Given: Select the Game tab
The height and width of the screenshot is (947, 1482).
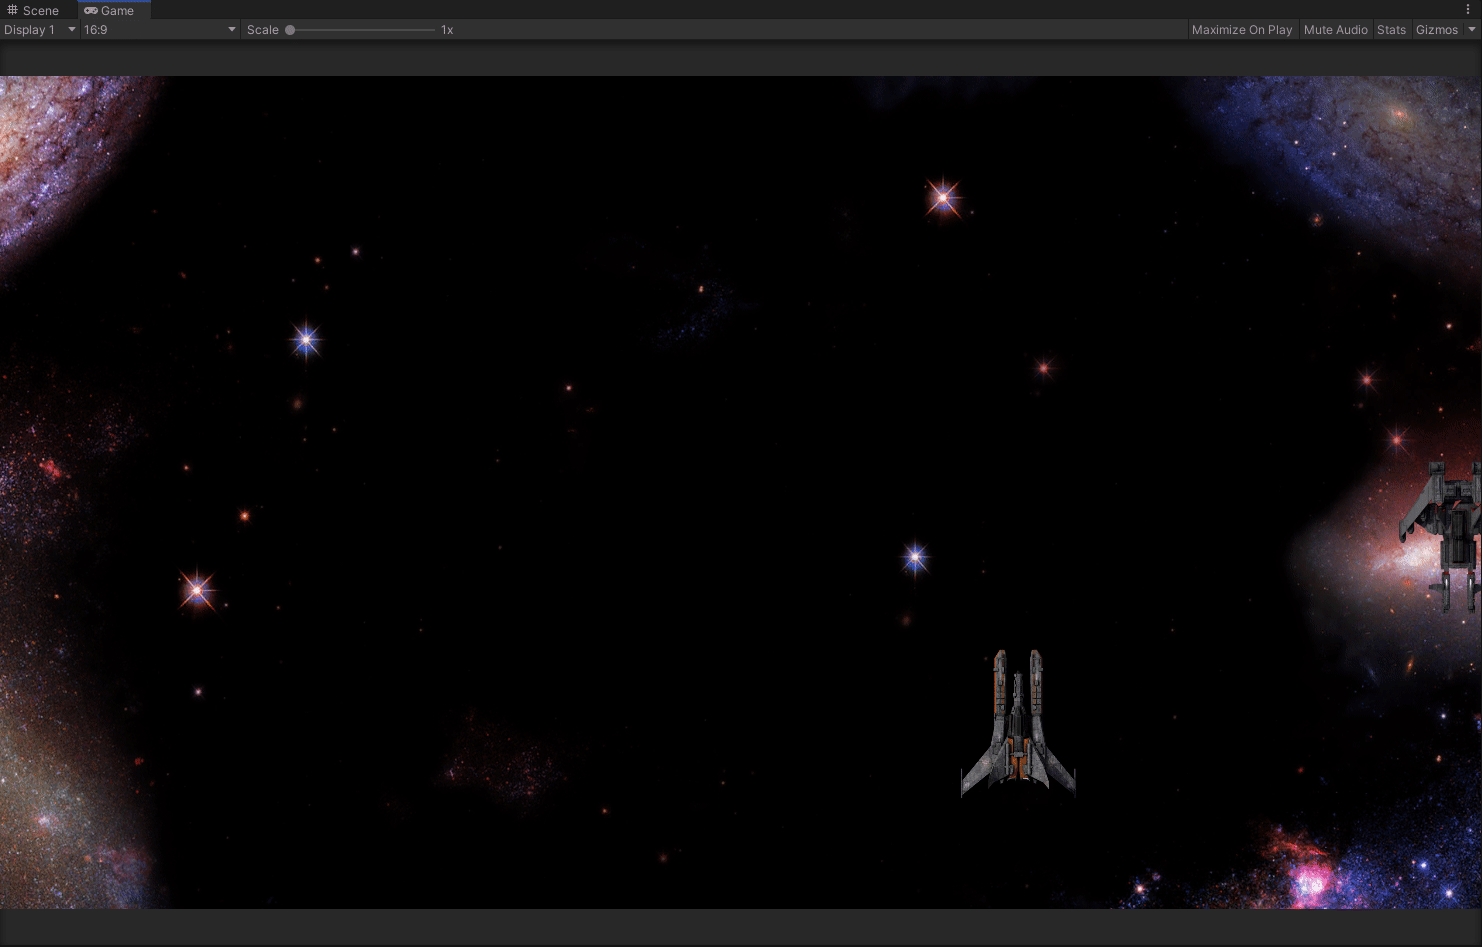Looking at the screenshot, I should 113,10.
